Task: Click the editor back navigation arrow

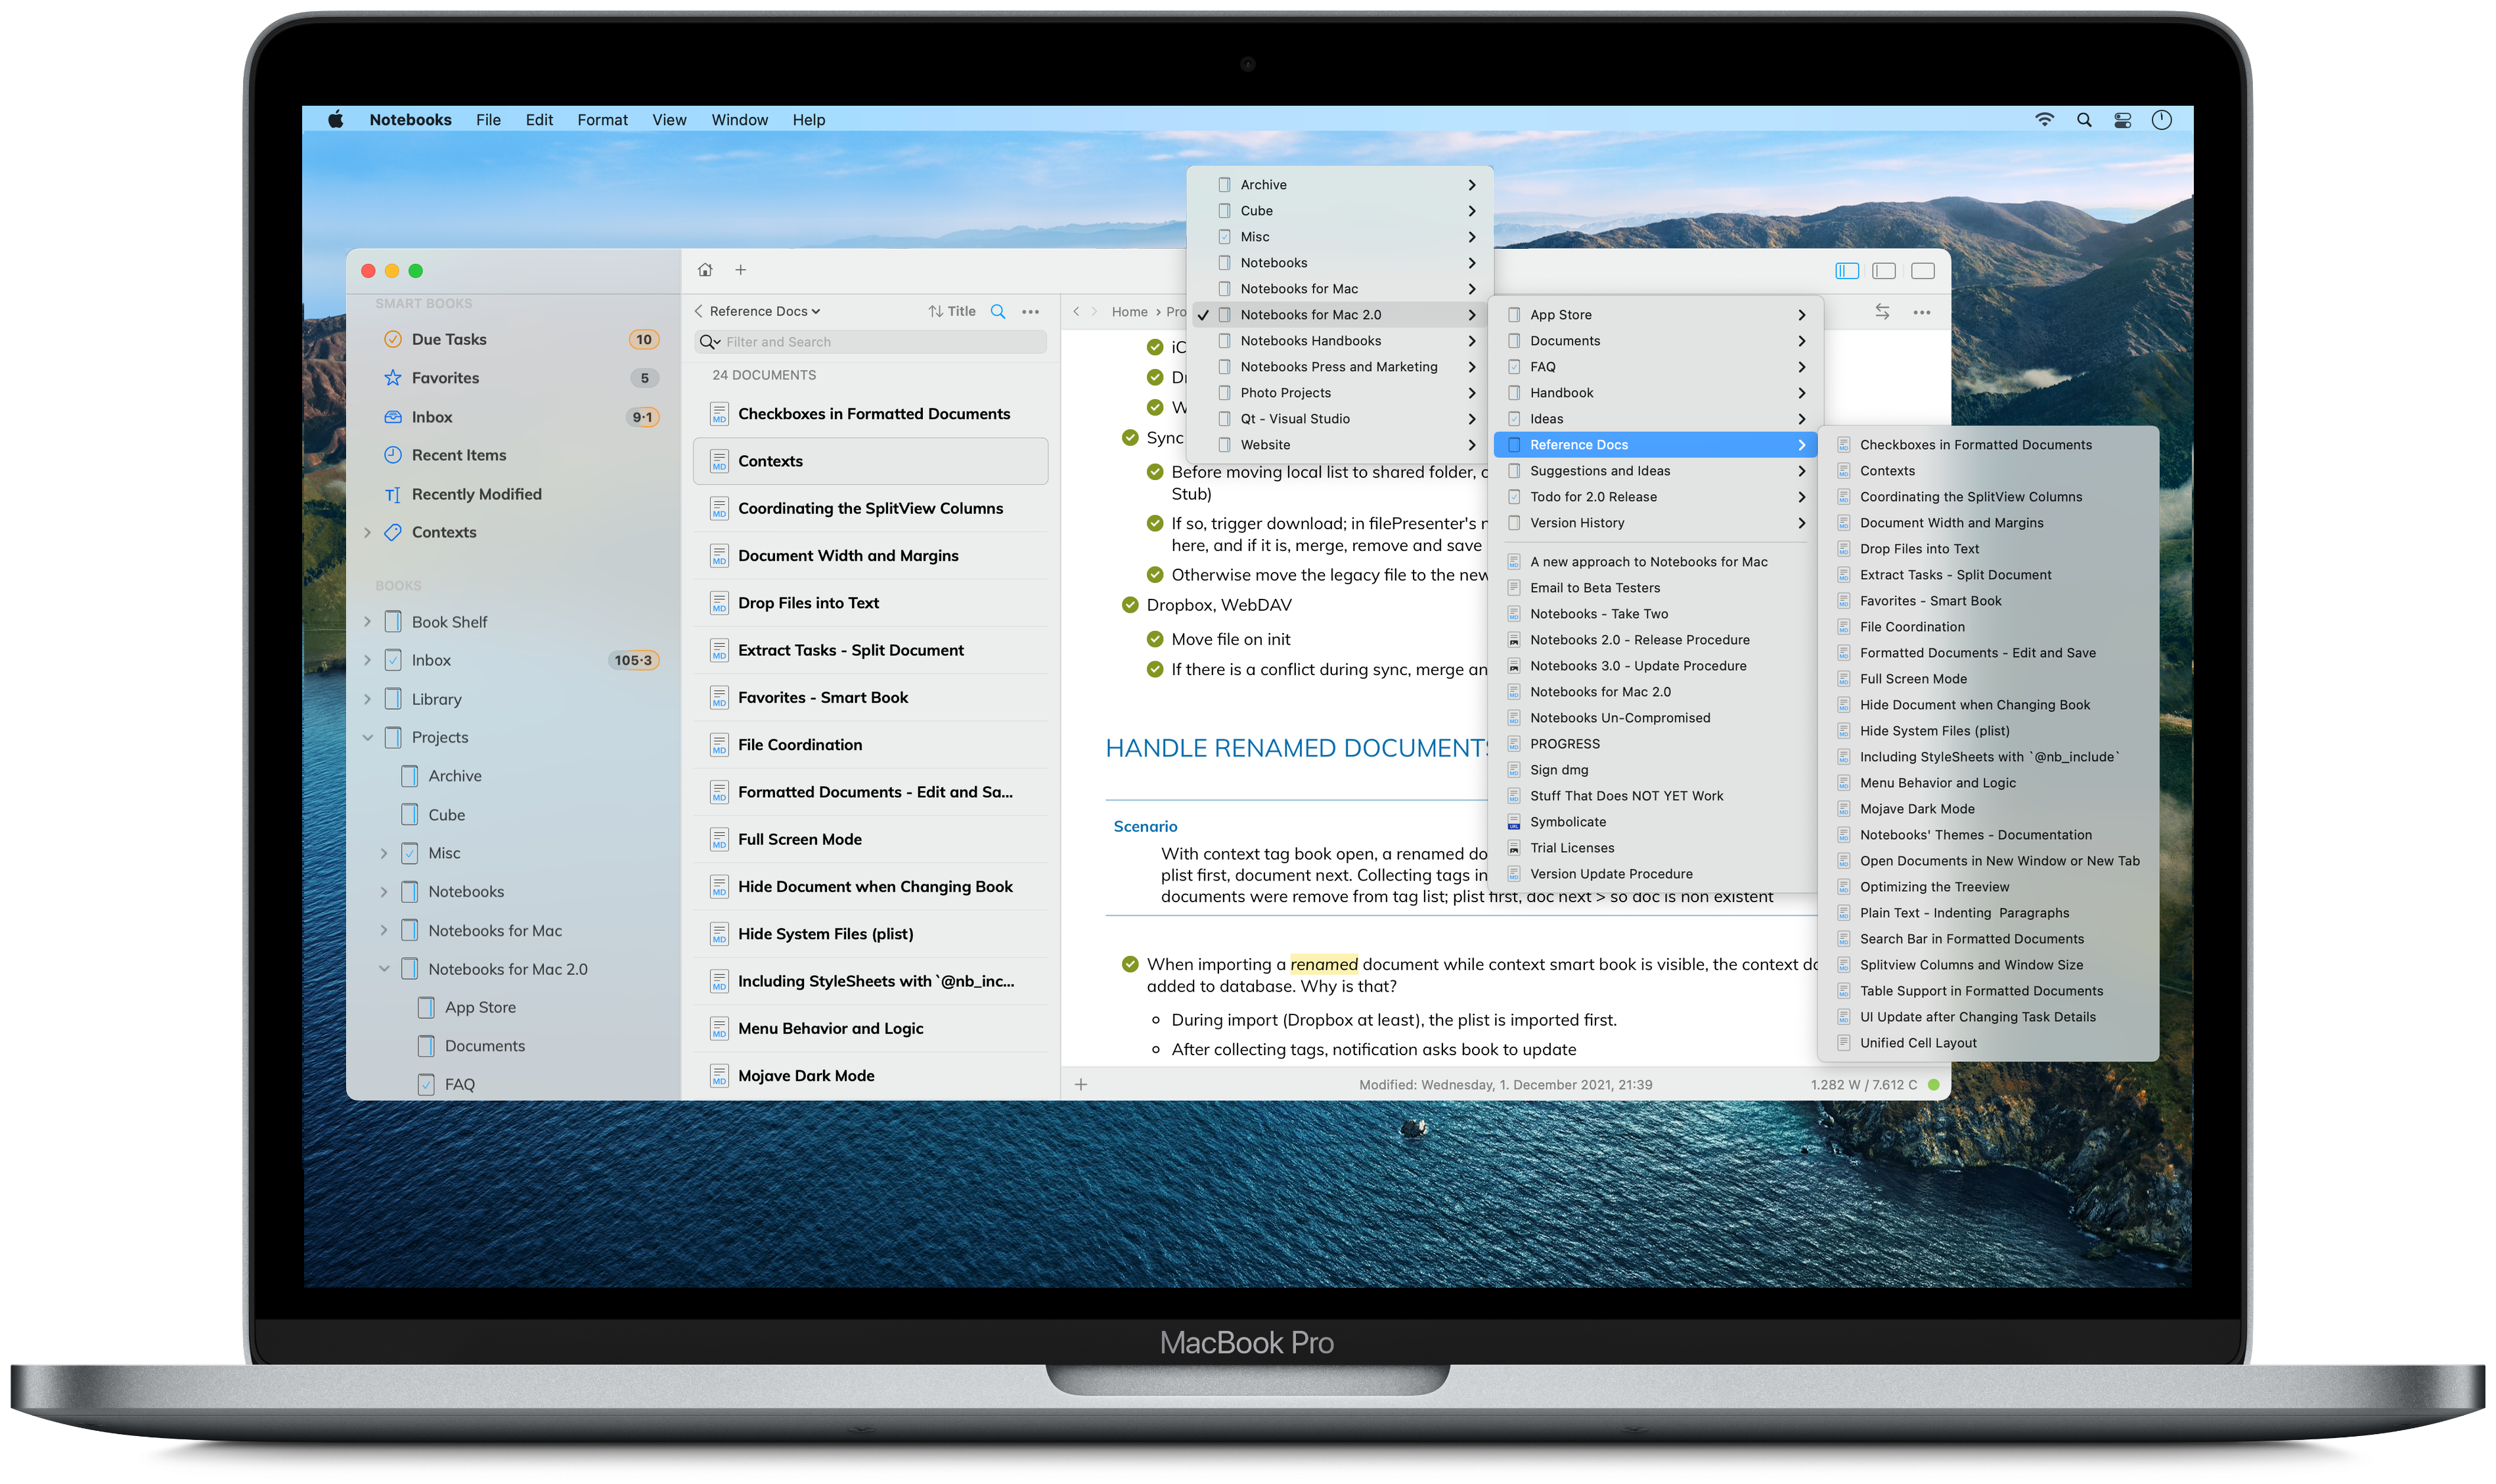Action: (x=1076, y=312)
